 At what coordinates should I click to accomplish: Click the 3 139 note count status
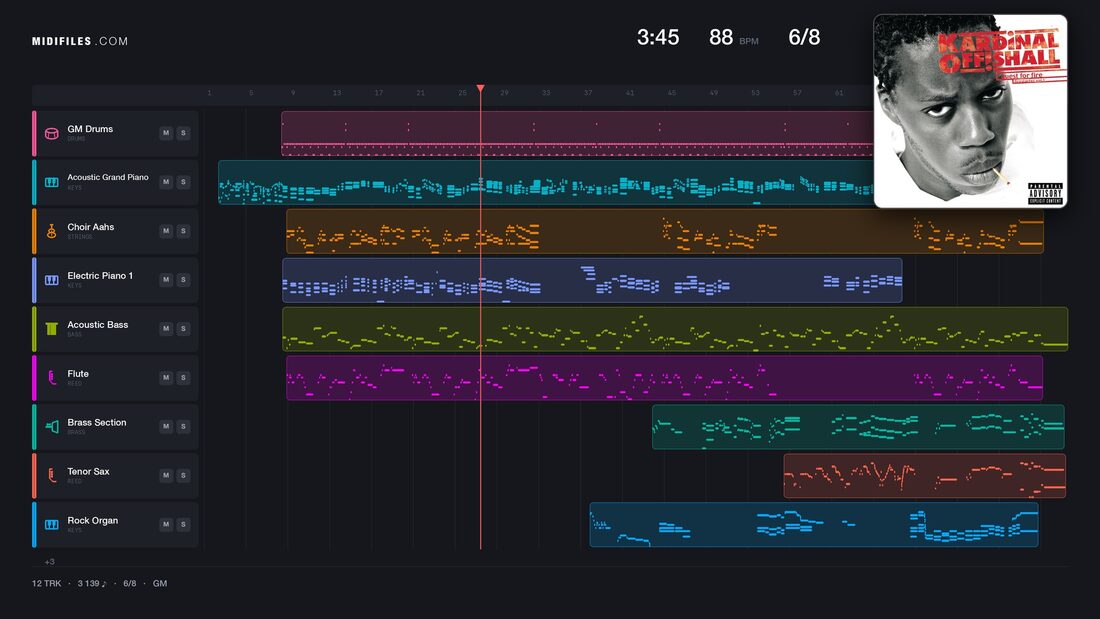tap(92, 583)
